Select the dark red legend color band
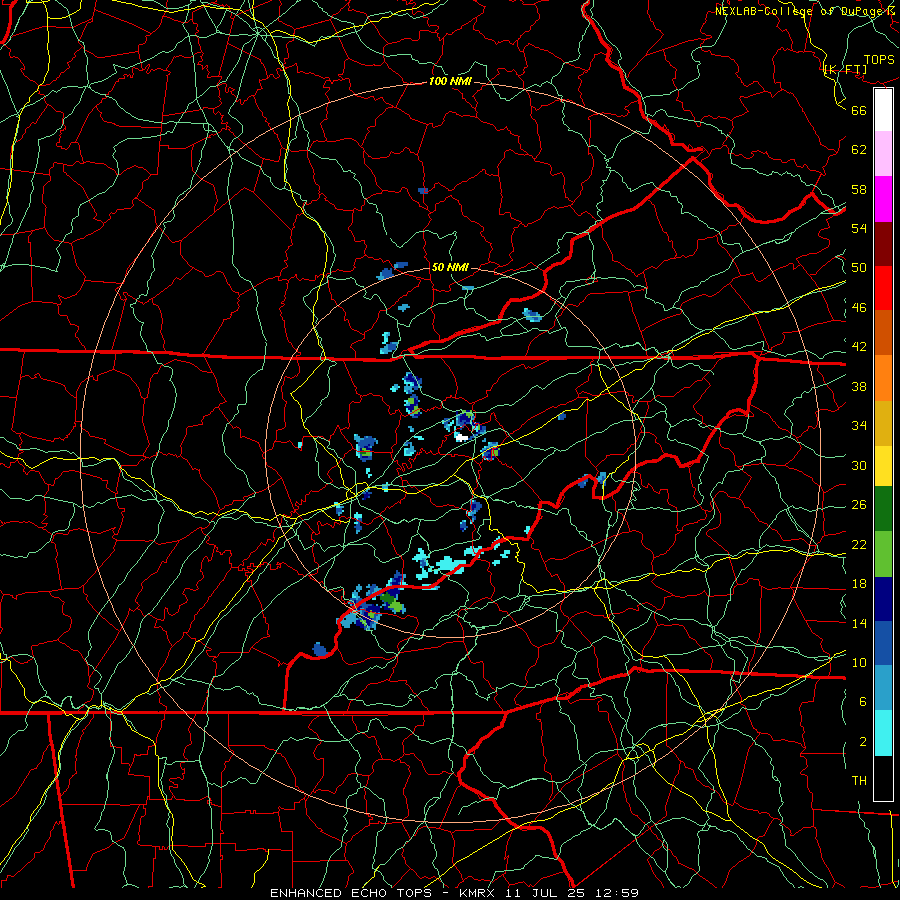The height and width of the screenshot is (900, 900). tap(883, 244)
